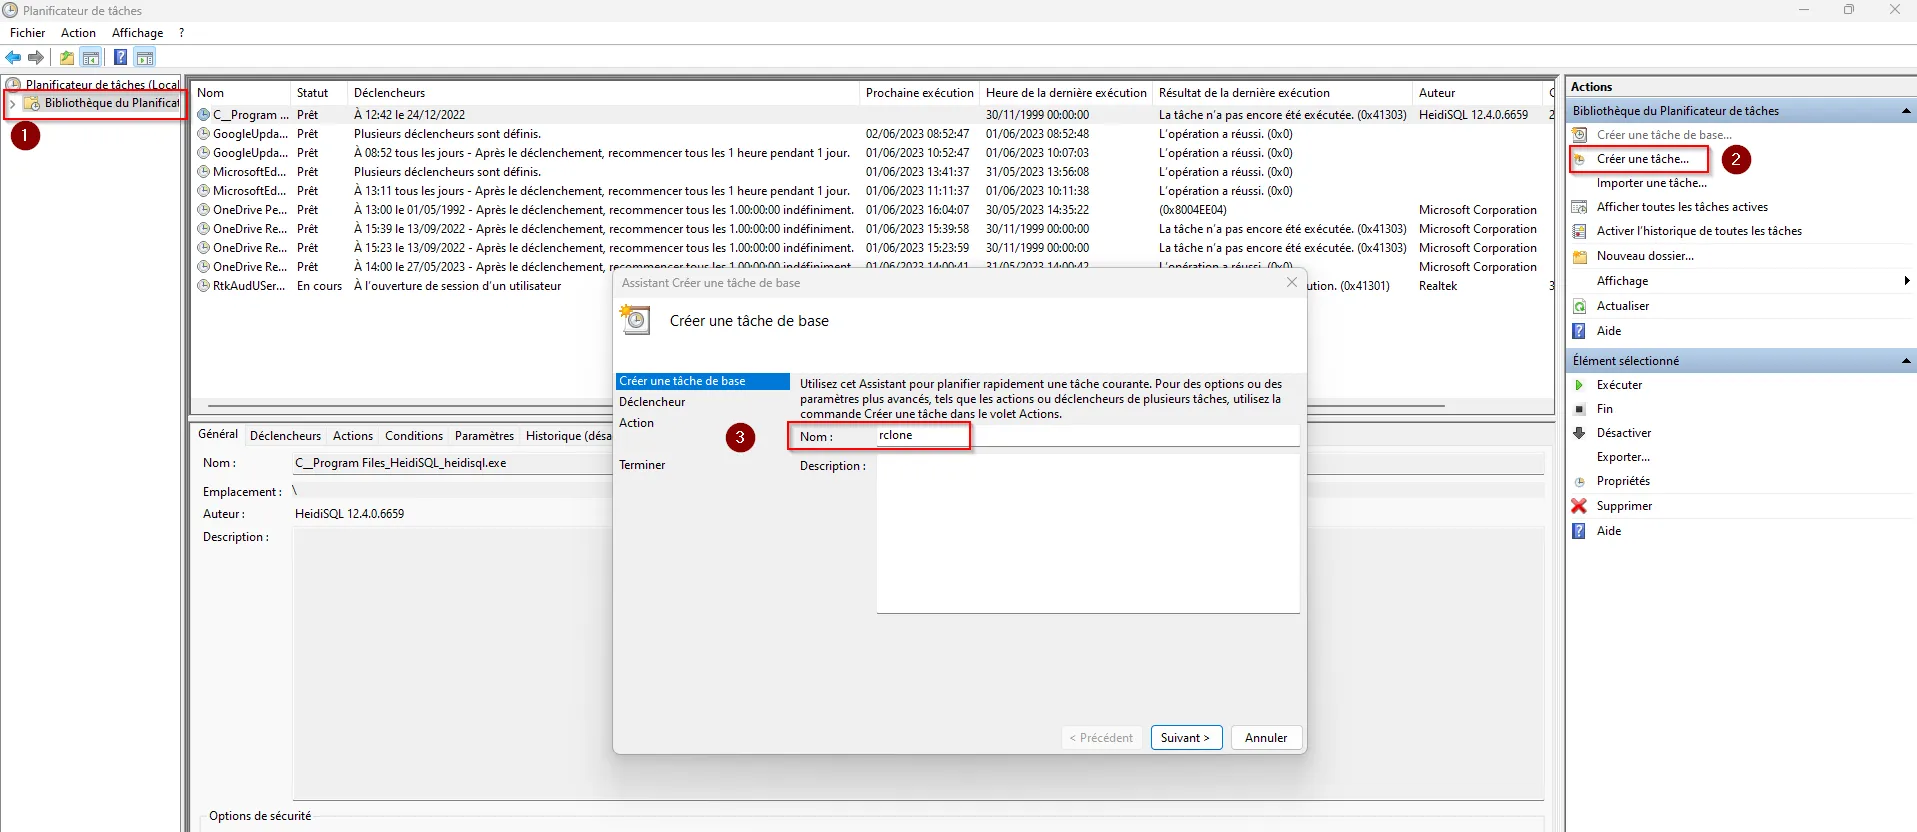The height and width of the screenshot is (832, 1917).
Task: Click the Créer une tâche icon in Actions
Action: 1580,159
